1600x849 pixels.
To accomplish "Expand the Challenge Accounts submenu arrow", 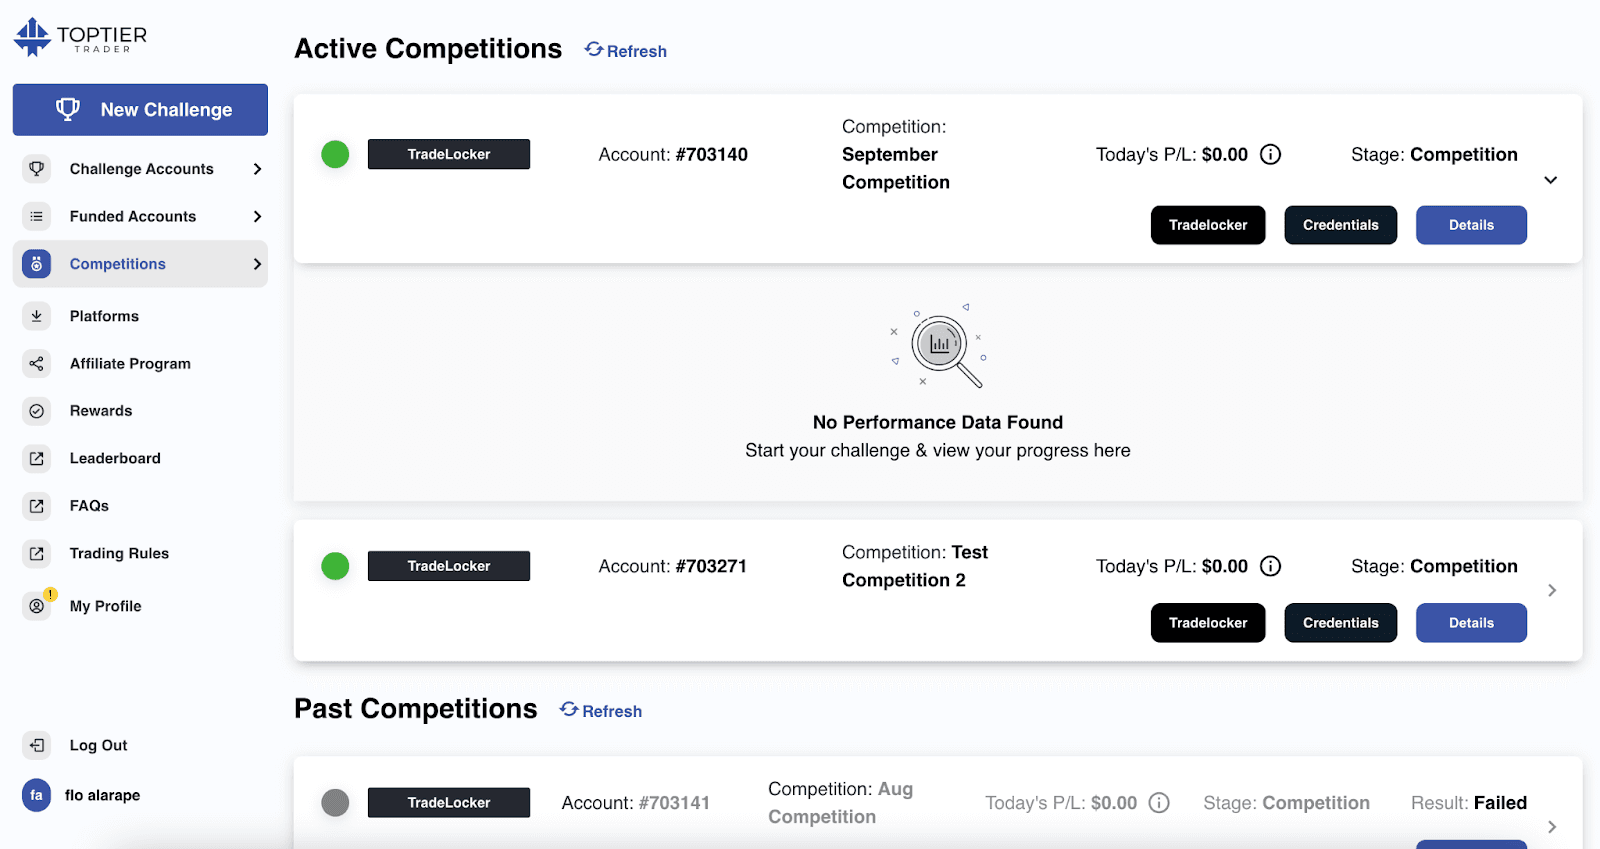I will tap(257, 169).
